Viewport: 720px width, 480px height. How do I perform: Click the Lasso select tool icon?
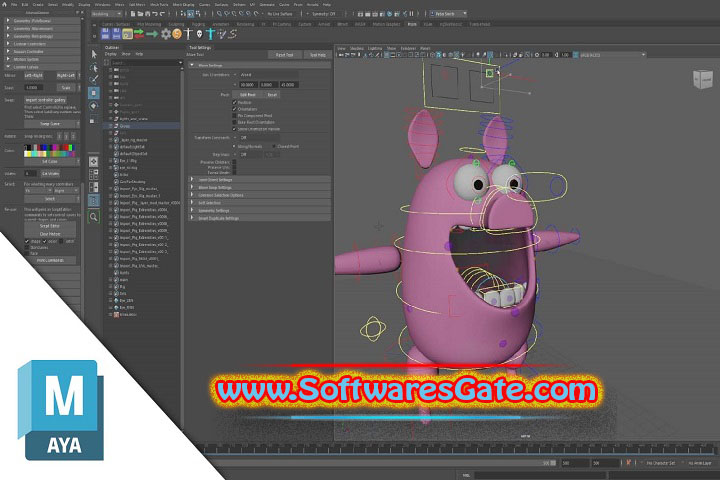[x=95, y=66]
